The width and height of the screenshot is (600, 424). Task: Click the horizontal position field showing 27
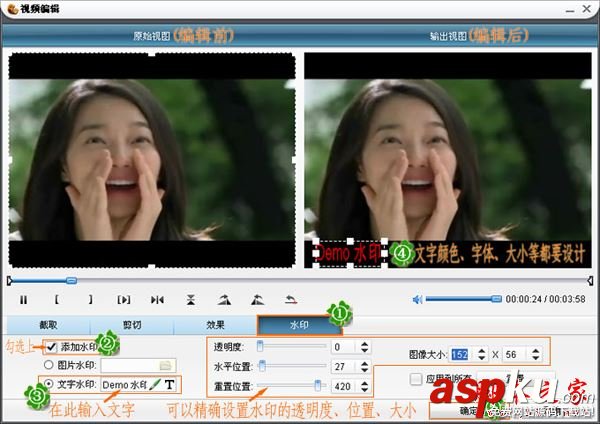click(346, 367)
